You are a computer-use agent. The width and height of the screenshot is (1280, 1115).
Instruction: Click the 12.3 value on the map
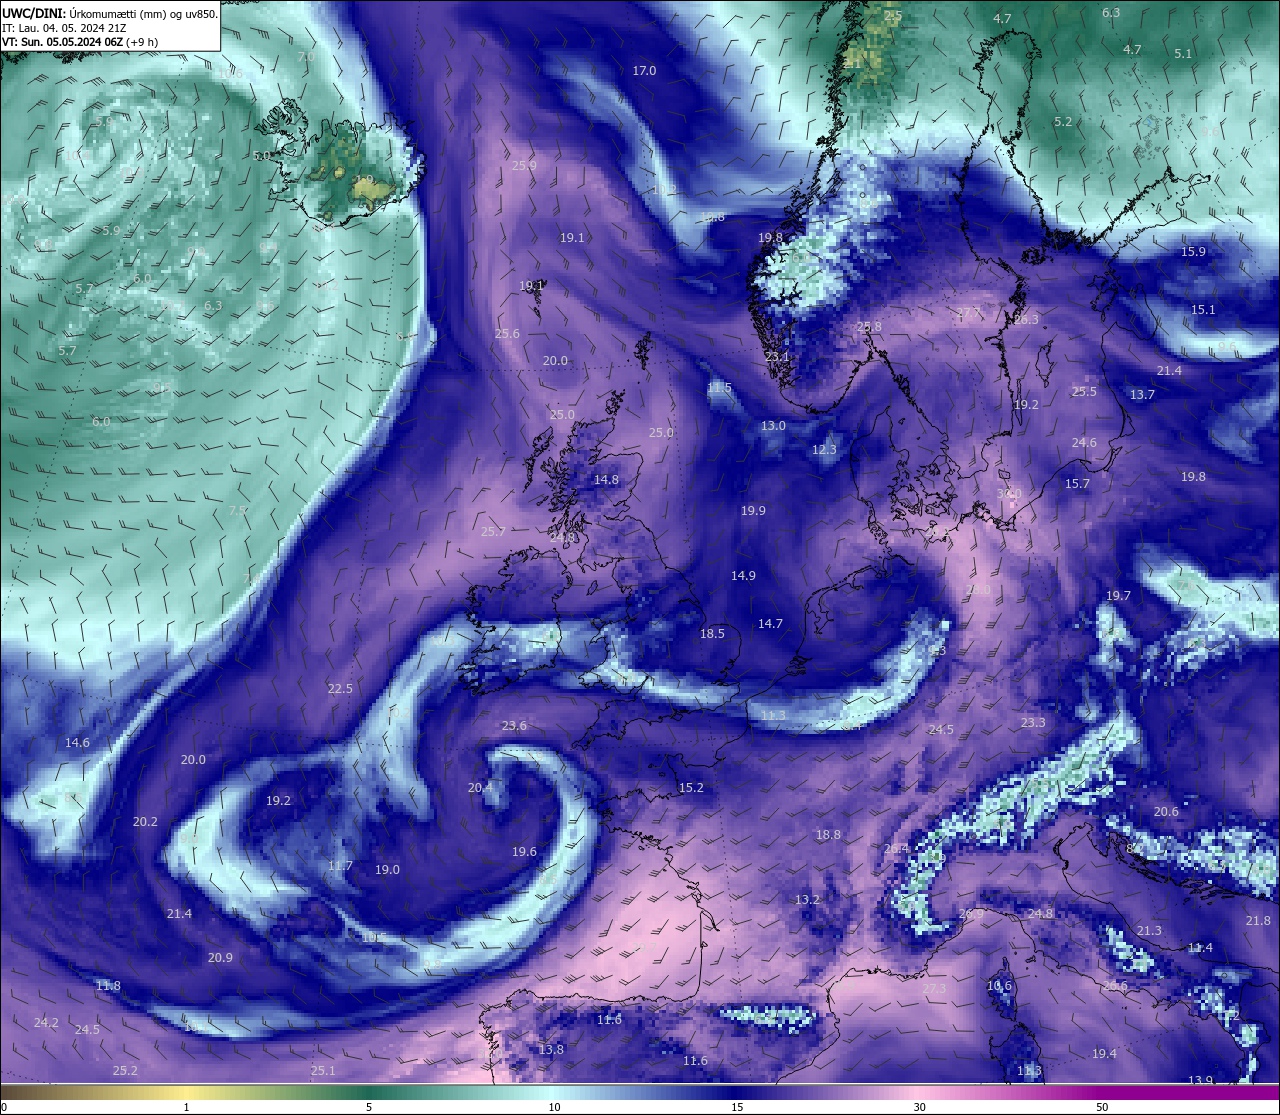pyautogui.click(x=824, y=450)
